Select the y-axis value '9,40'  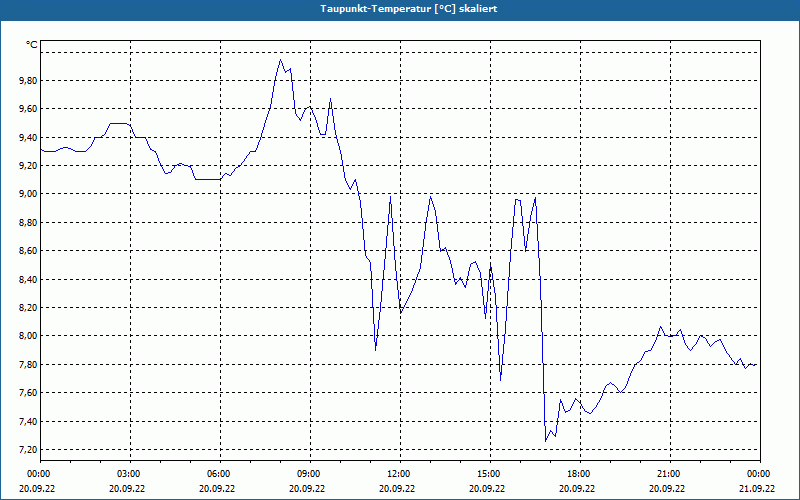click(x=28, y=137)
